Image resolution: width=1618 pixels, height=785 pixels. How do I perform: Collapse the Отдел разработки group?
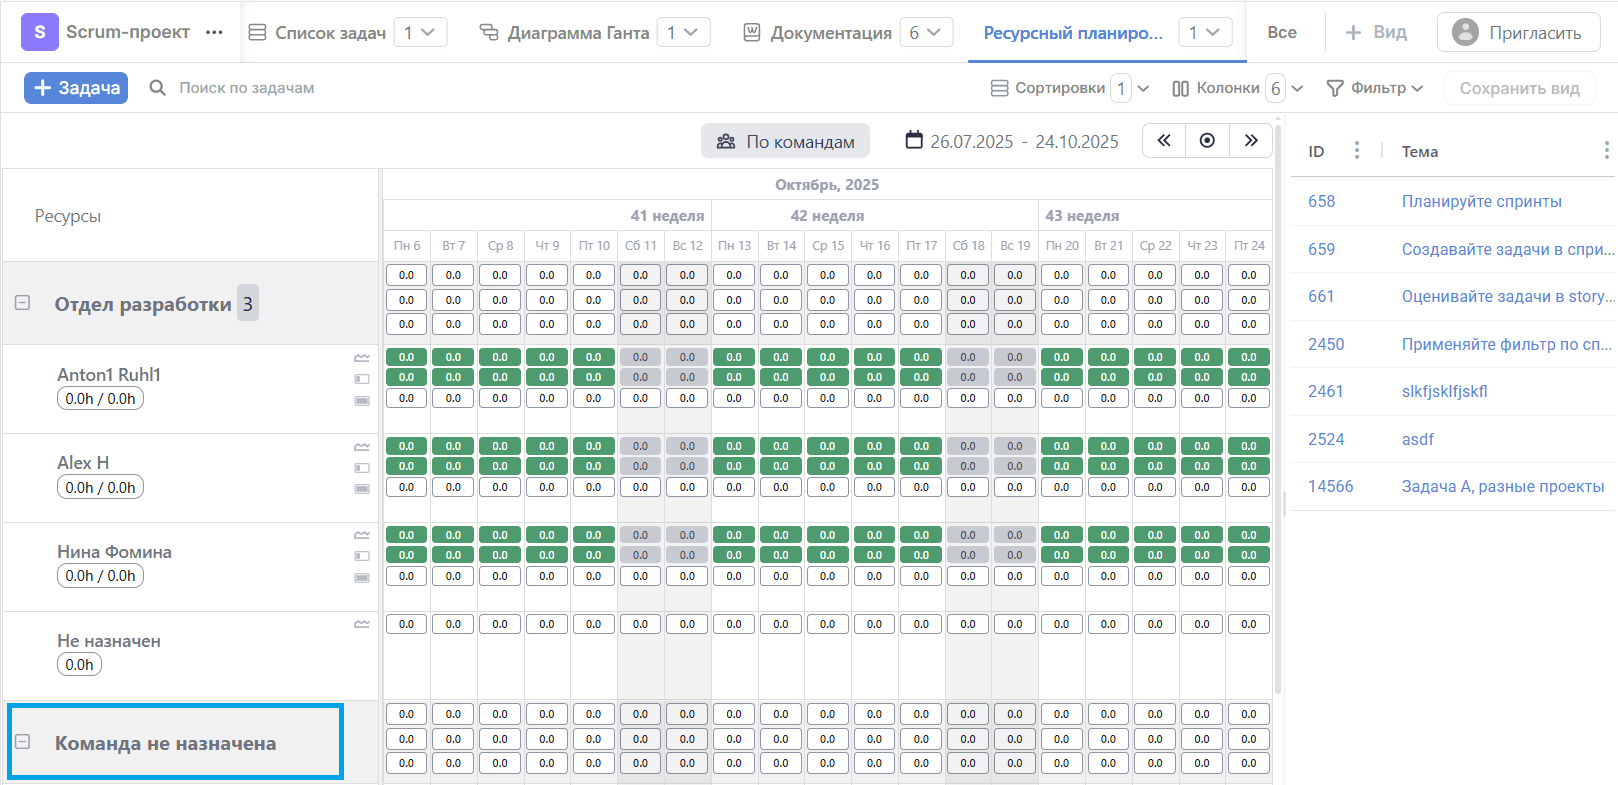pyautogui.click(x=23, y=303)
